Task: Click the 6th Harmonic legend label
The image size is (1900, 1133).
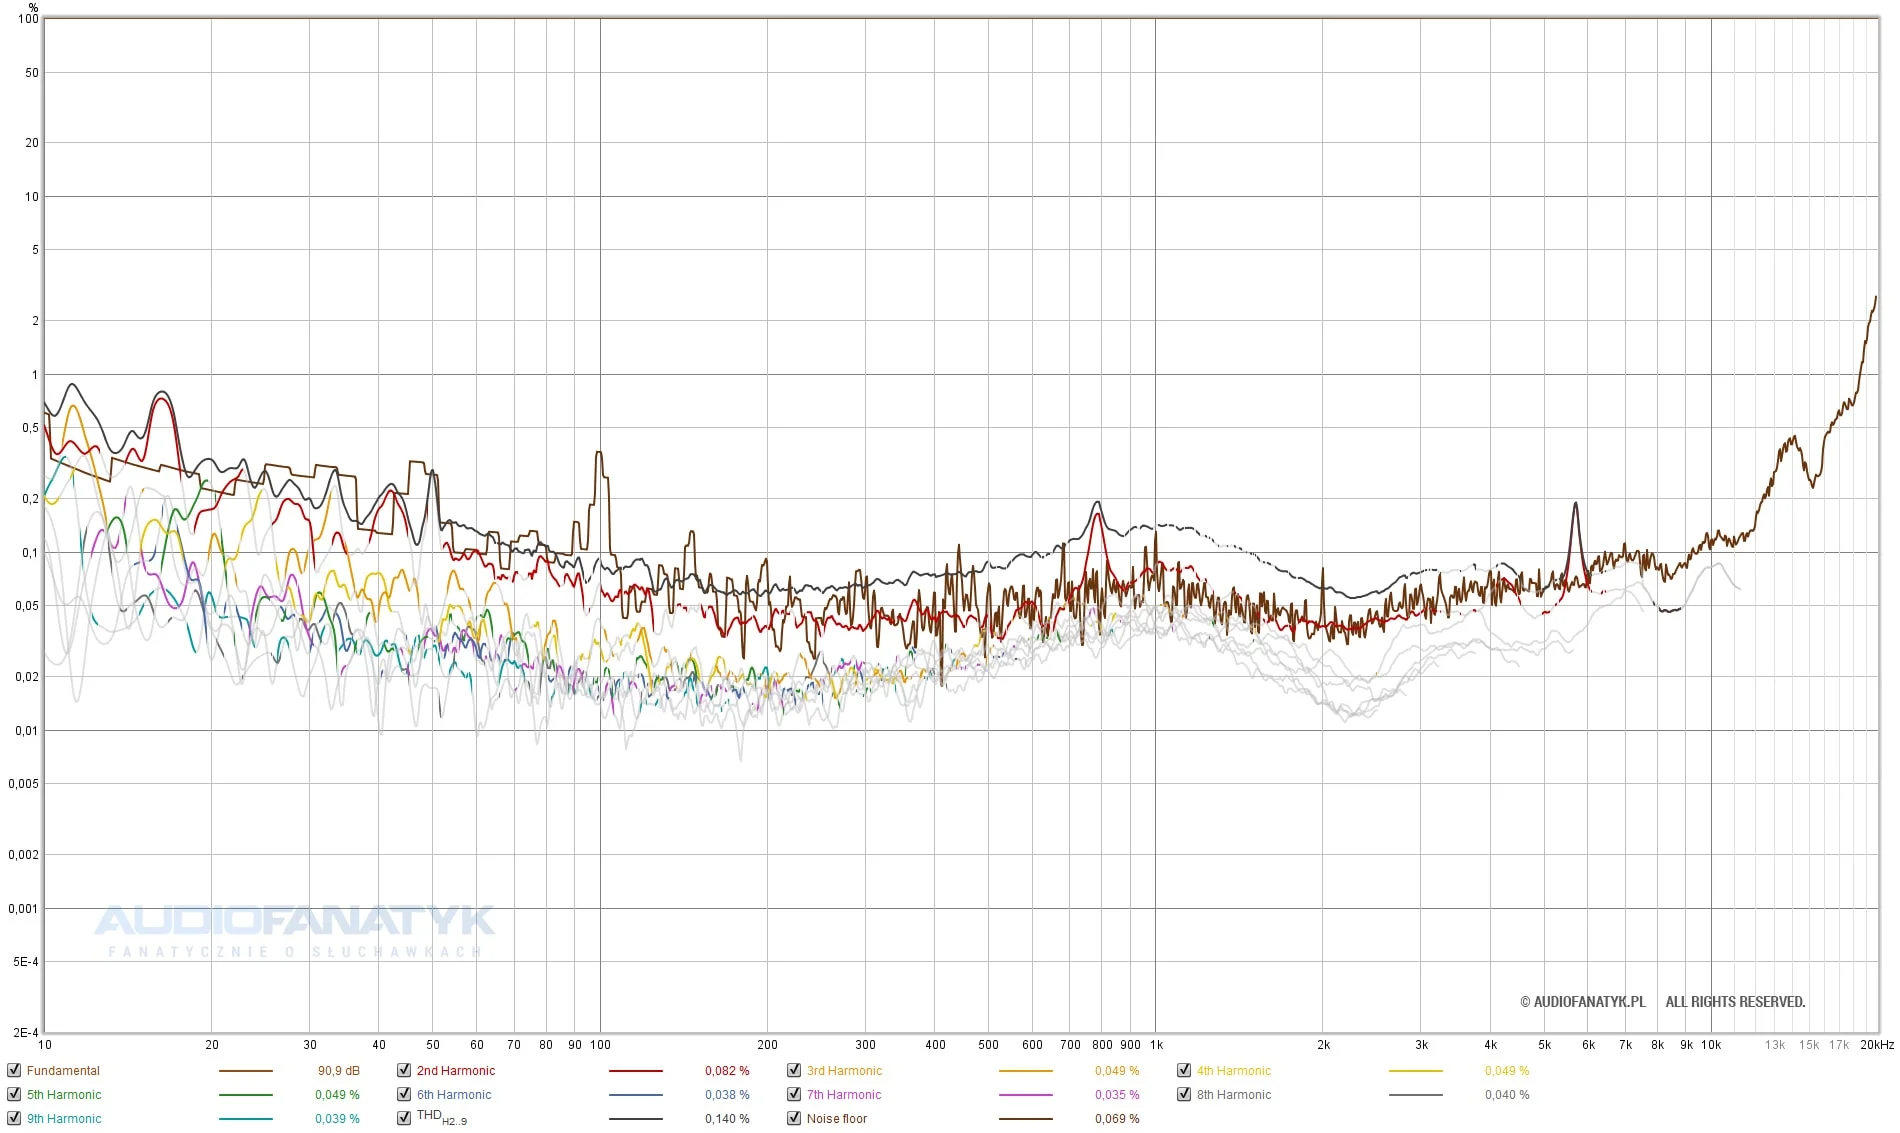Action: [454, 1094]
